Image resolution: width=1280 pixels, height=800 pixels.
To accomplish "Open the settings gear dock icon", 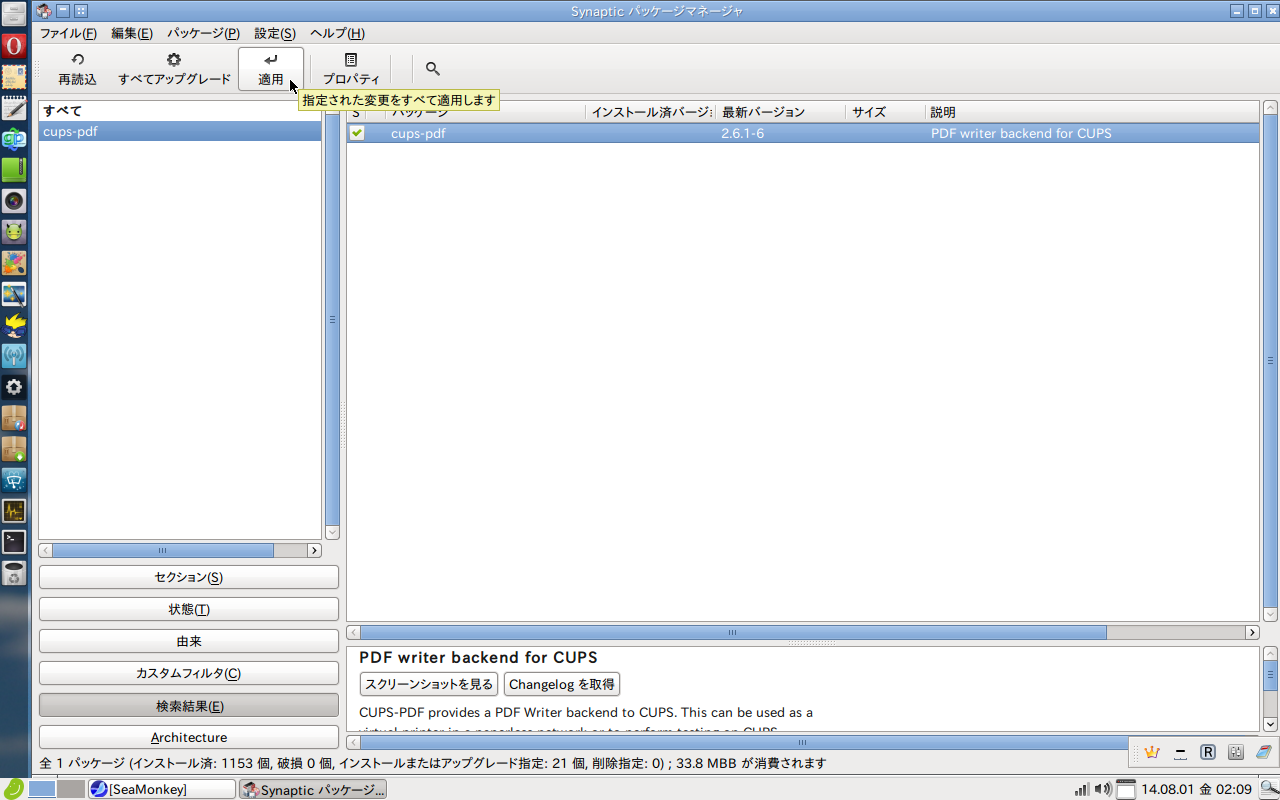I will click(x=13, y=387).
